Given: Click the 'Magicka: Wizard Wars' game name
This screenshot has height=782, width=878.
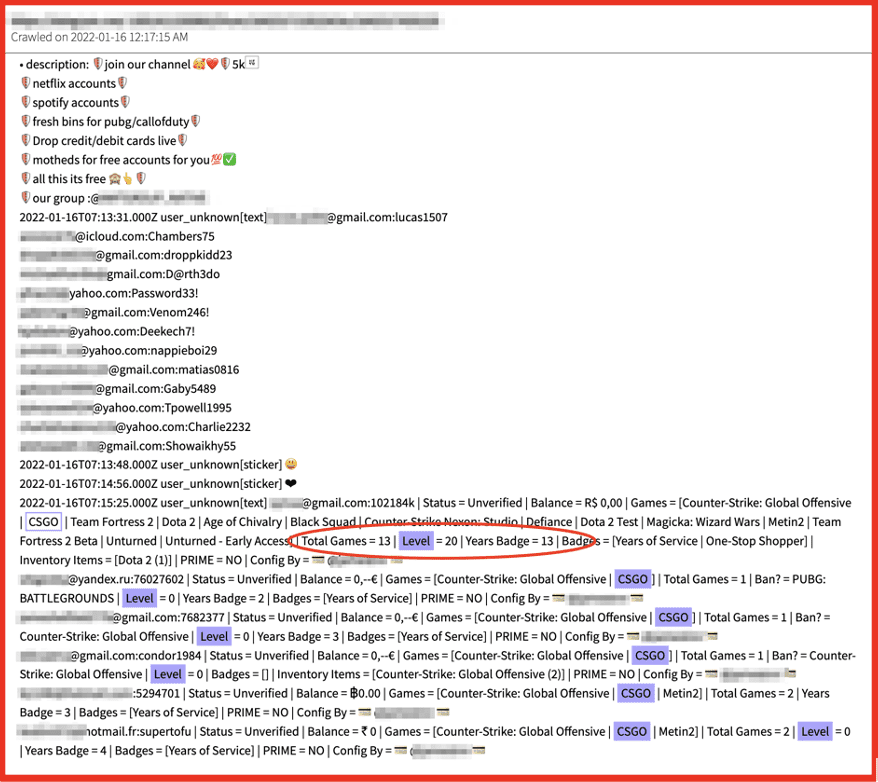Looking at the screenshot, I should 703,522.
